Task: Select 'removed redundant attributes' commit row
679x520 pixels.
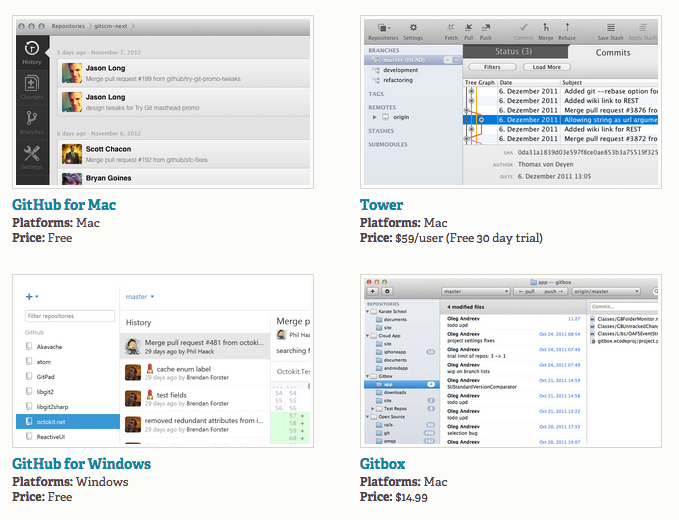Action: [x=195, y=425]
